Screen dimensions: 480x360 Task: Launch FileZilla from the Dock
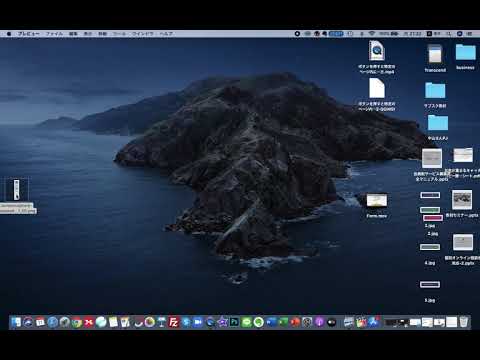click(x=174, y=322)
